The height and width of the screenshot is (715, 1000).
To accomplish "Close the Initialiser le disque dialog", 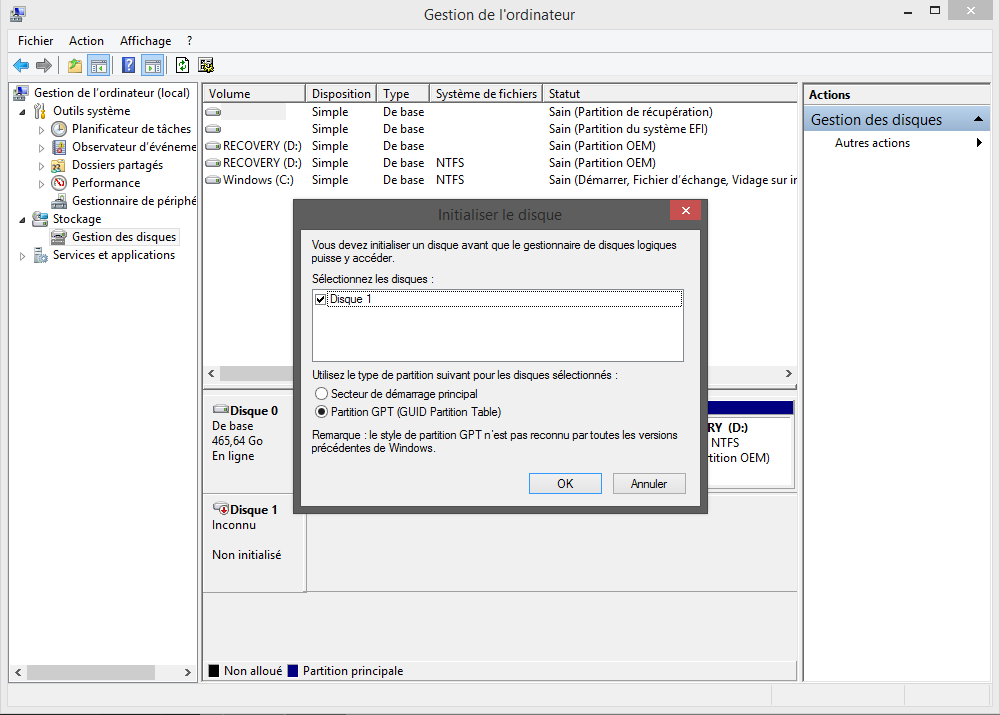I will pos(686,210).
